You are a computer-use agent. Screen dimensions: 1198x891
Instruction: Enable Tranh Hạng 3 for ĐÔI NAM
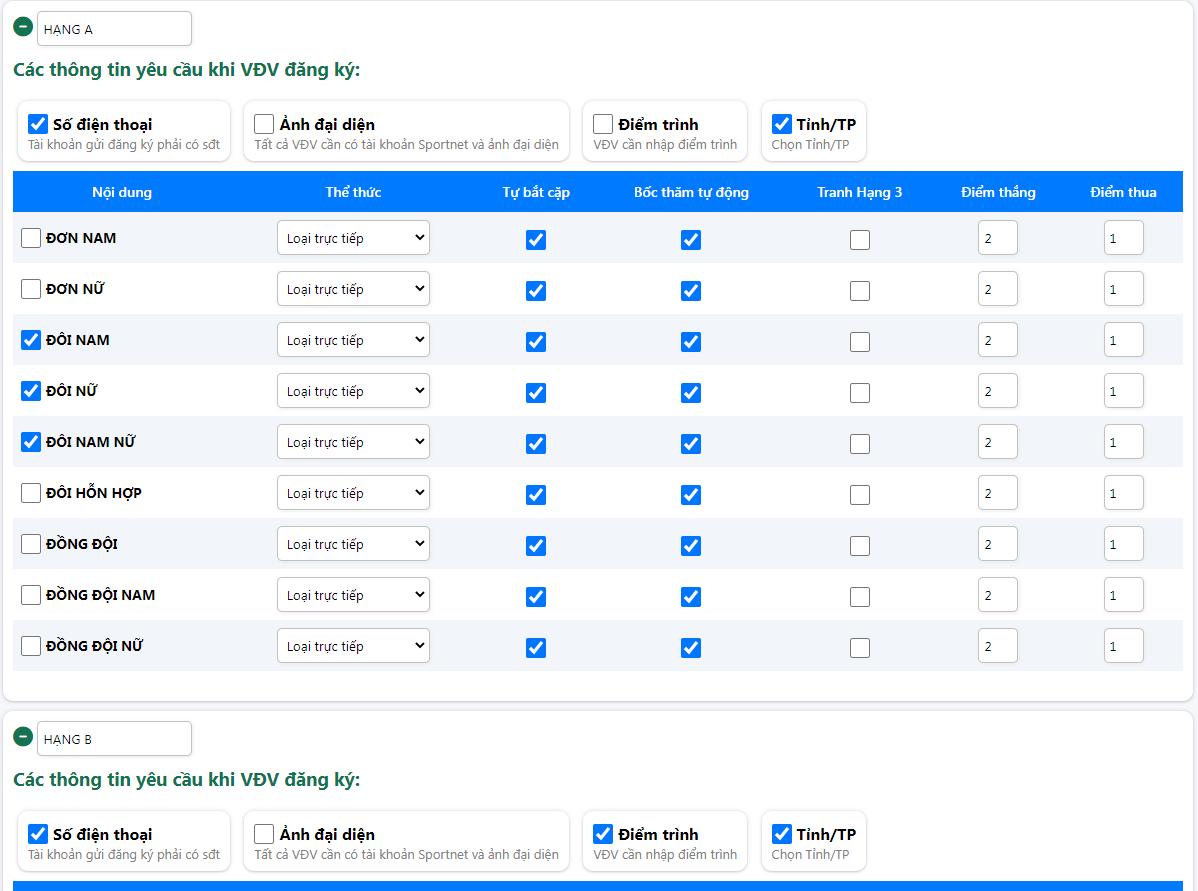[860, 342]
